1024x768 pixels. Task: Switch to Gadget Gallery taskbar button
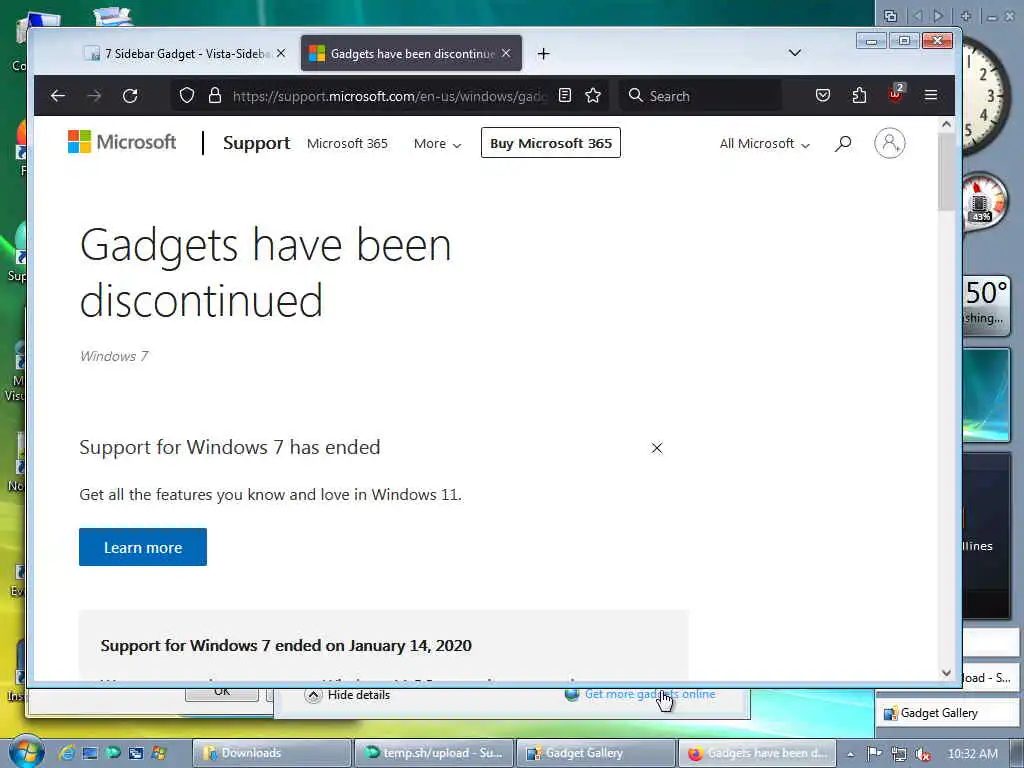pyautogui.click(x=596, y=753)
